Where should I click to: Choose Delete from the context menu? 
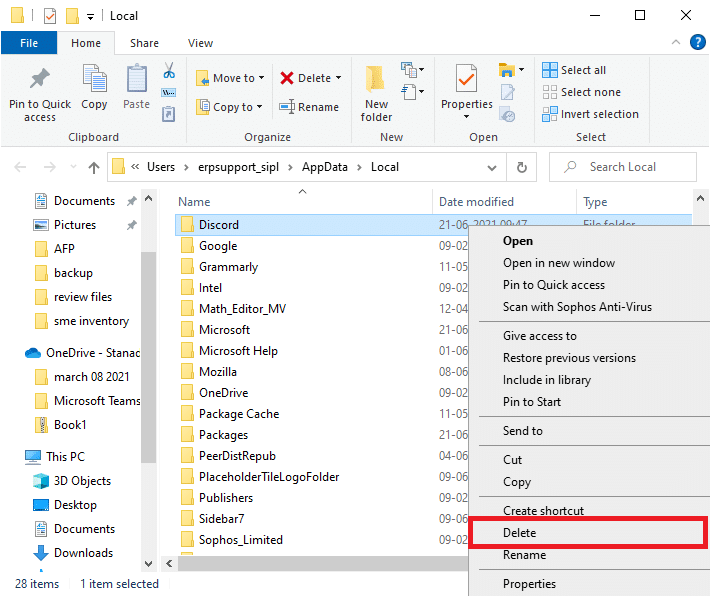520,533
